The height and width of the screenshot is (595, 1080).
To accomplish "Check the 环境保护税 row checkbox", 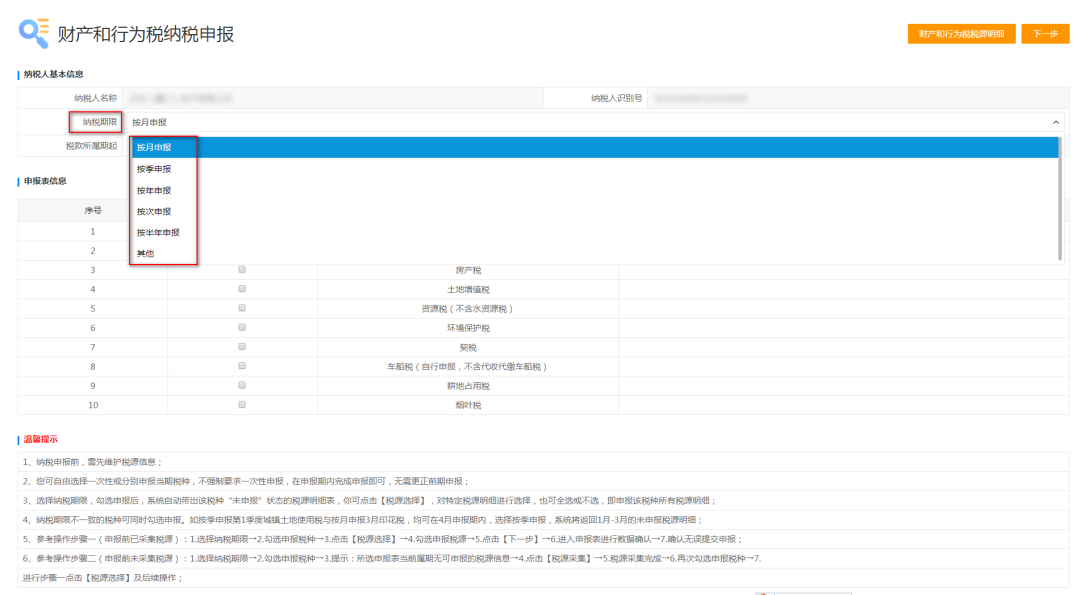I will click(x=242, y=328).
